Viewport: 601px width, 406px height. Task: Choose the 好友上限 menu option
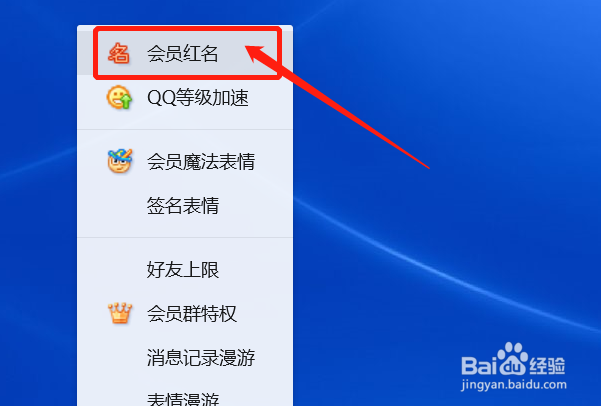185,270
